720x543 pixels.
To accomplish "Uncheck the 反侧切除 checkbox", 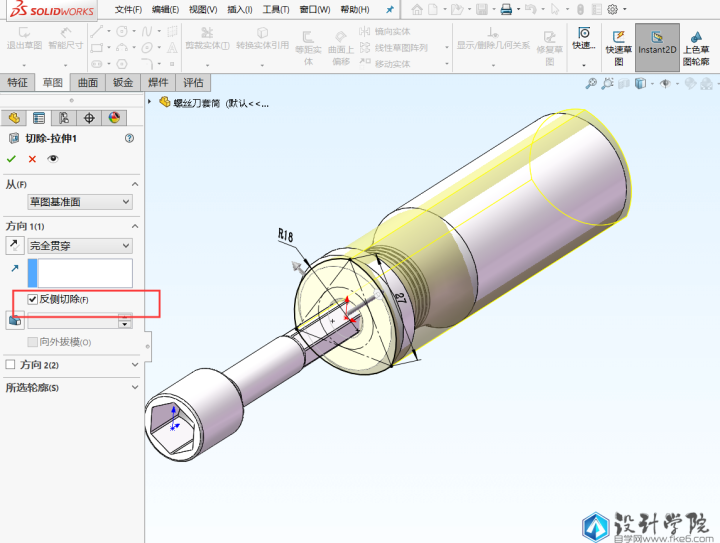I will click(x=33, y=300).
